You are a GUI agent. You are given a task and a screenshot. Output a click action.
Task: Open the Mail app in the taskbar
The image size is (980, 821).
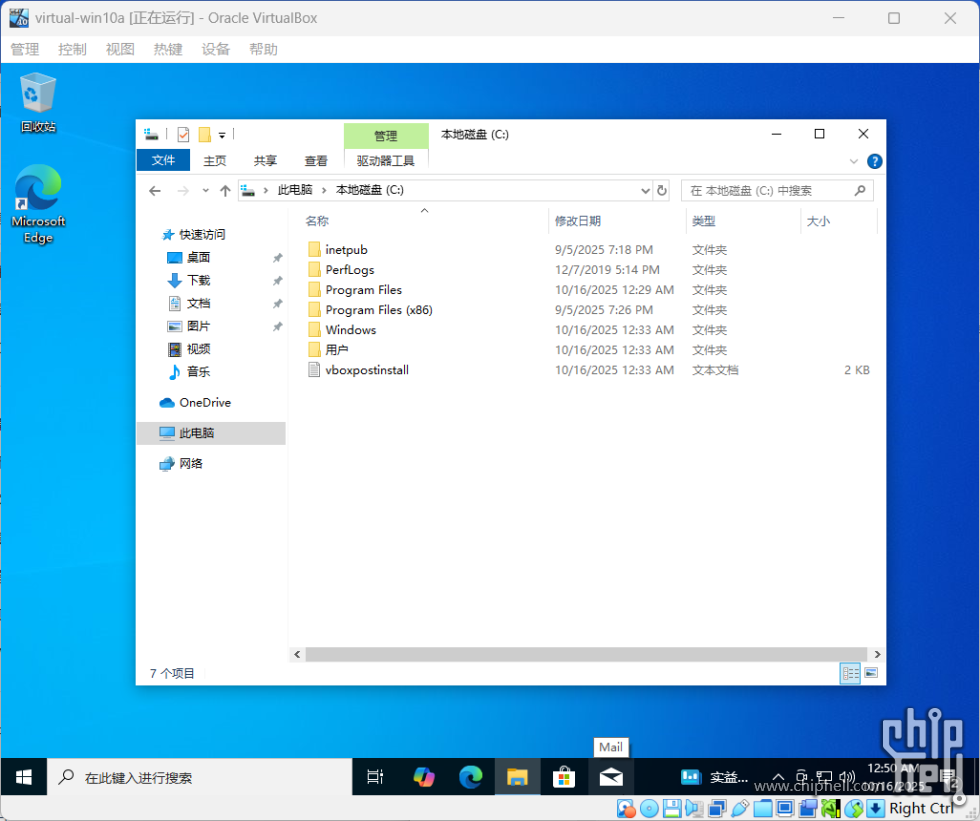point(611,777)
